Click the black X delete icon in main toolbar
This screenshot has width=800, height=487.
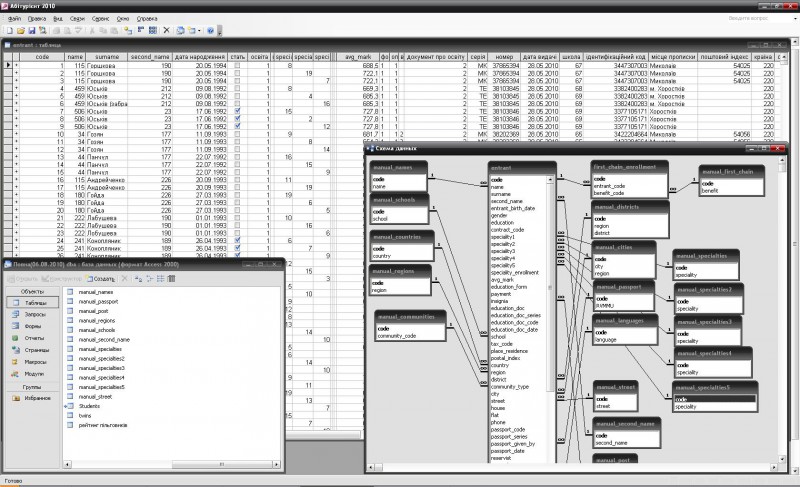[x=166, y=31]
